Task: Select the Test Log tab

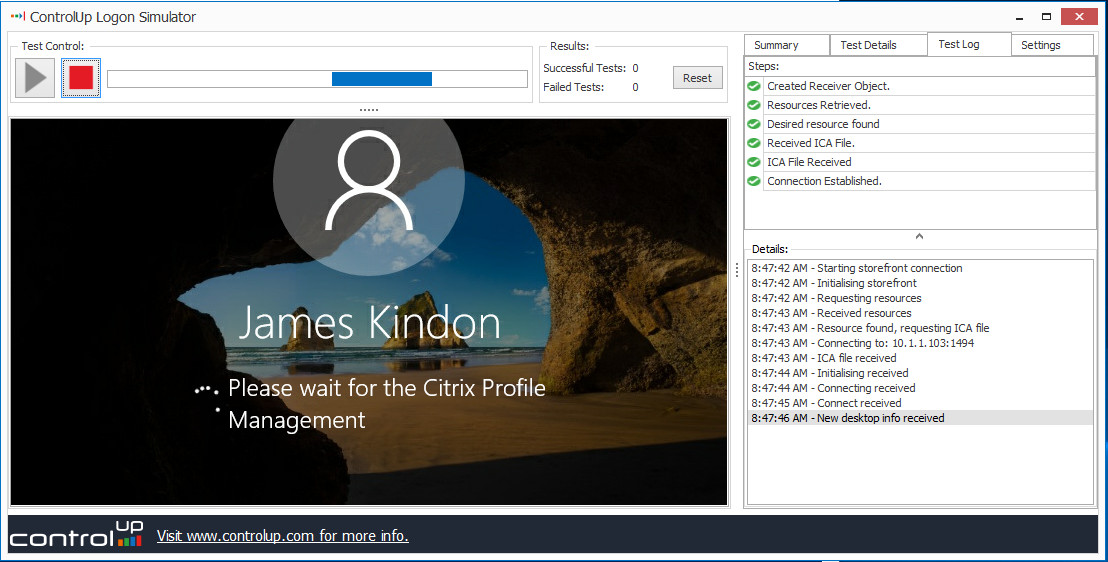Action: coord(969,44)
